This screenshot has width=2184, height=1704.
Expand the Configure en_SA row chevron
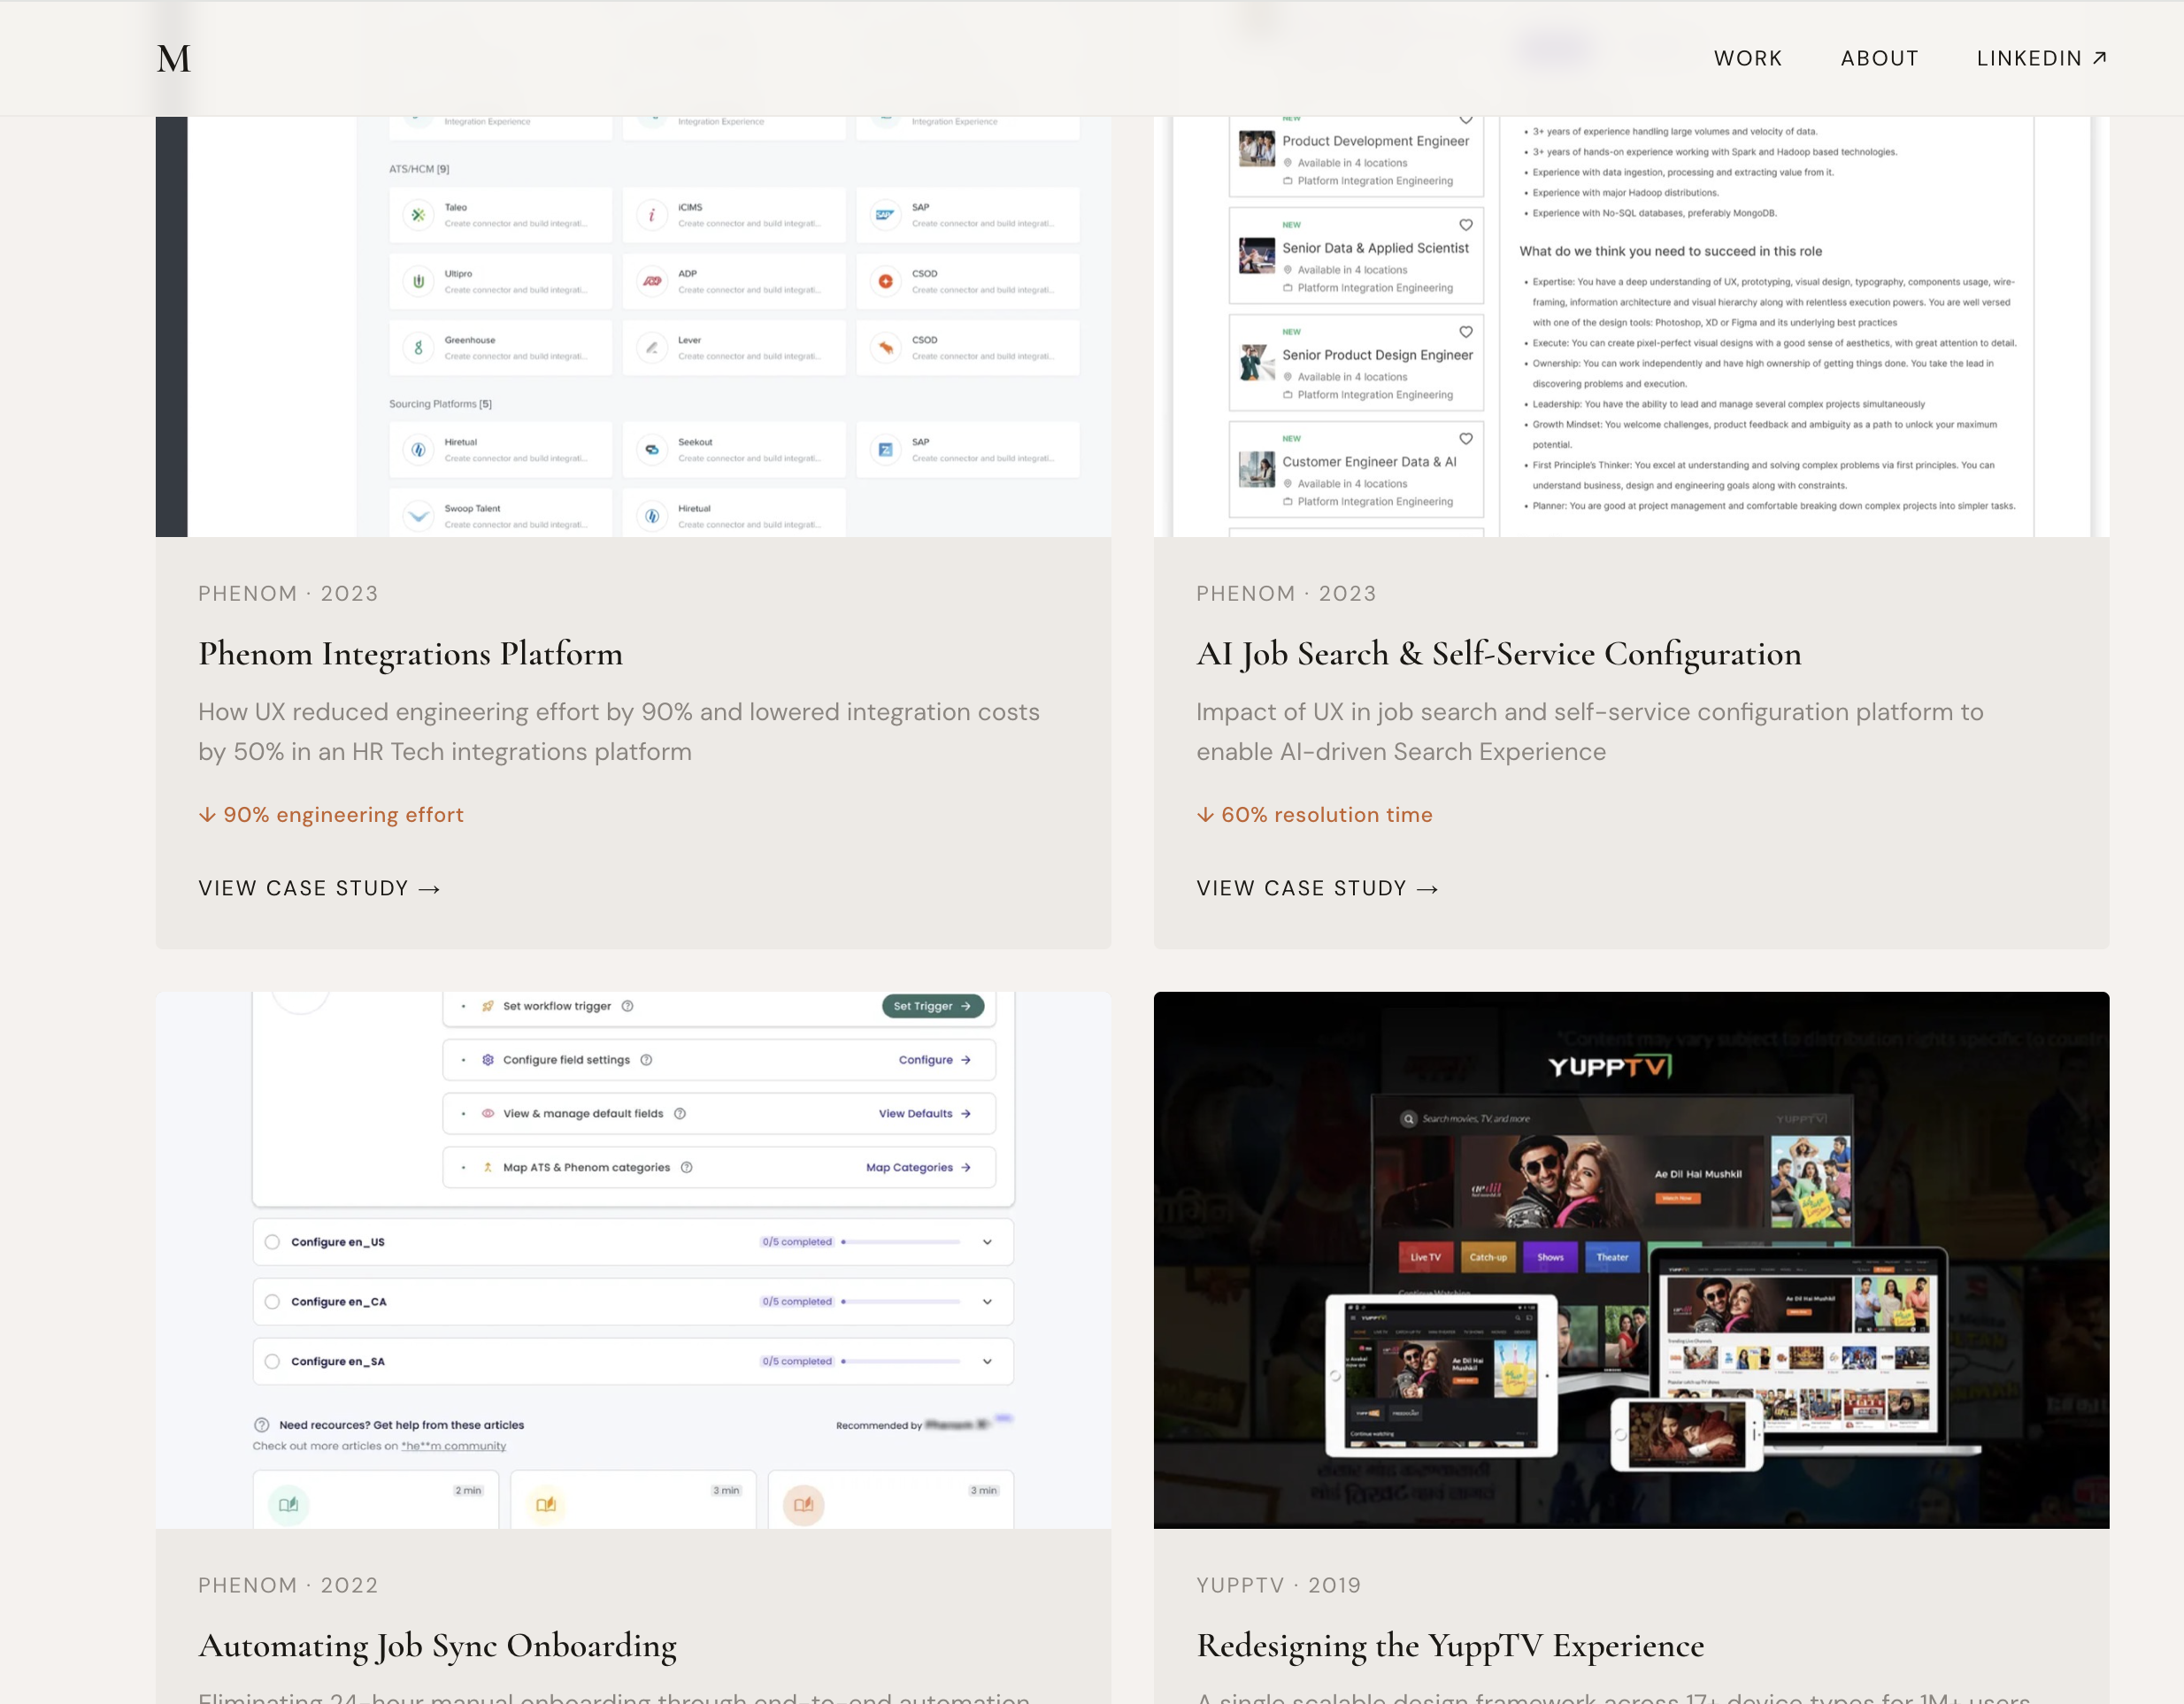987,1362
